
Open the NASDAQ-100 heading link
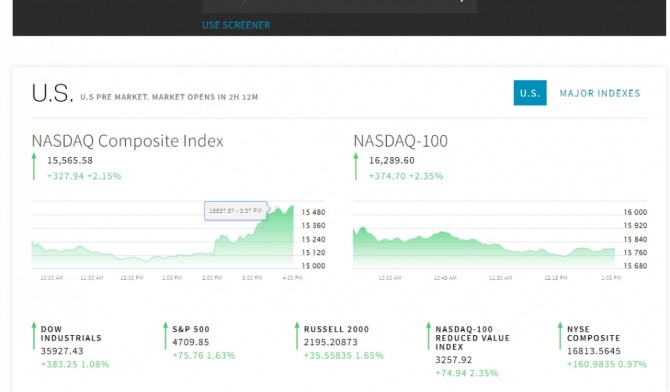pyautogui.click(x=400, y=141)
